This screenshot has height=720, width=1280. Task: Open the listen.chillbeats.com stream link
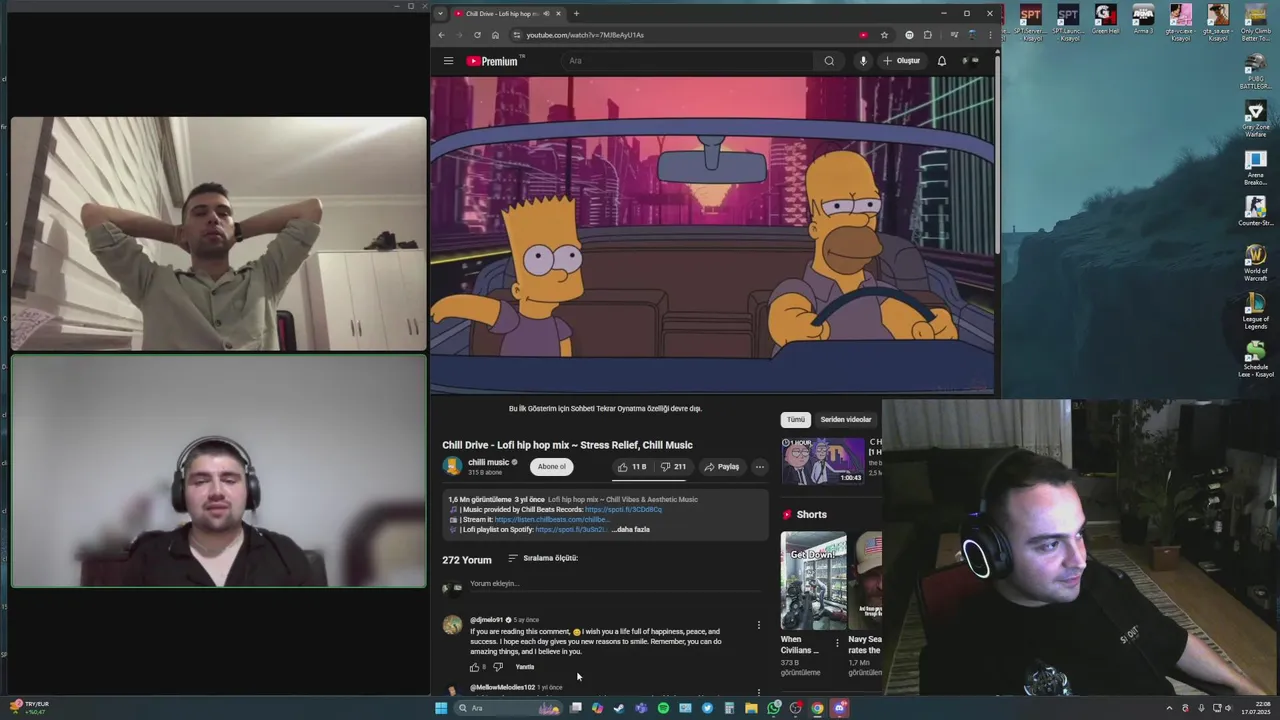[551, 519]
